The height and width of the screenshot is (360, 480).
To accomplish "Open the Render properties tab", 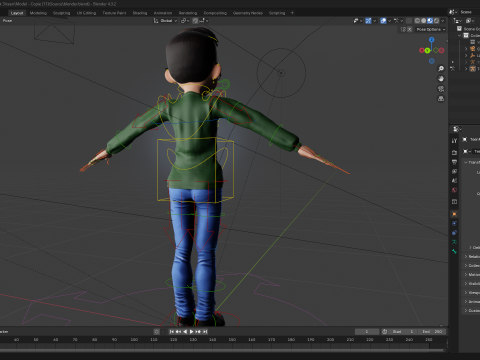I will 454,152.
